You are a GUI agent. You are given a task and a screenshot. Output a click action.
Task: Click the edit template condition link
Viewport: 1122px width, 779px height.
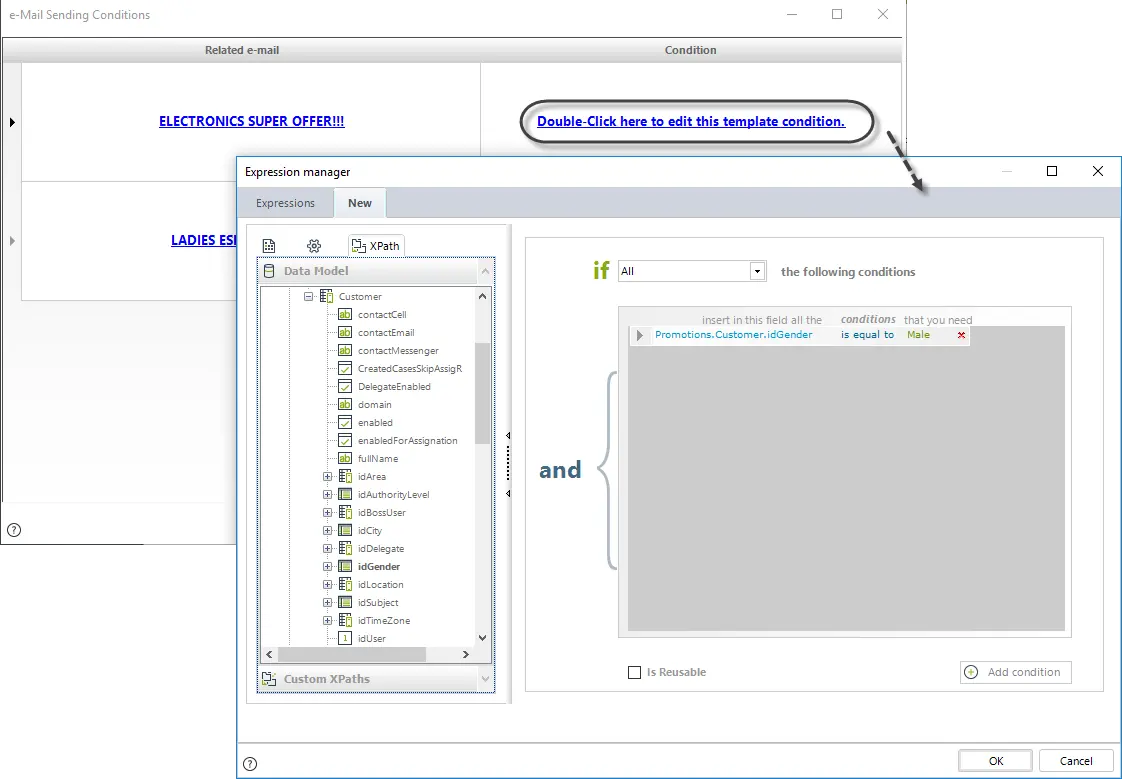coord(691,122)
